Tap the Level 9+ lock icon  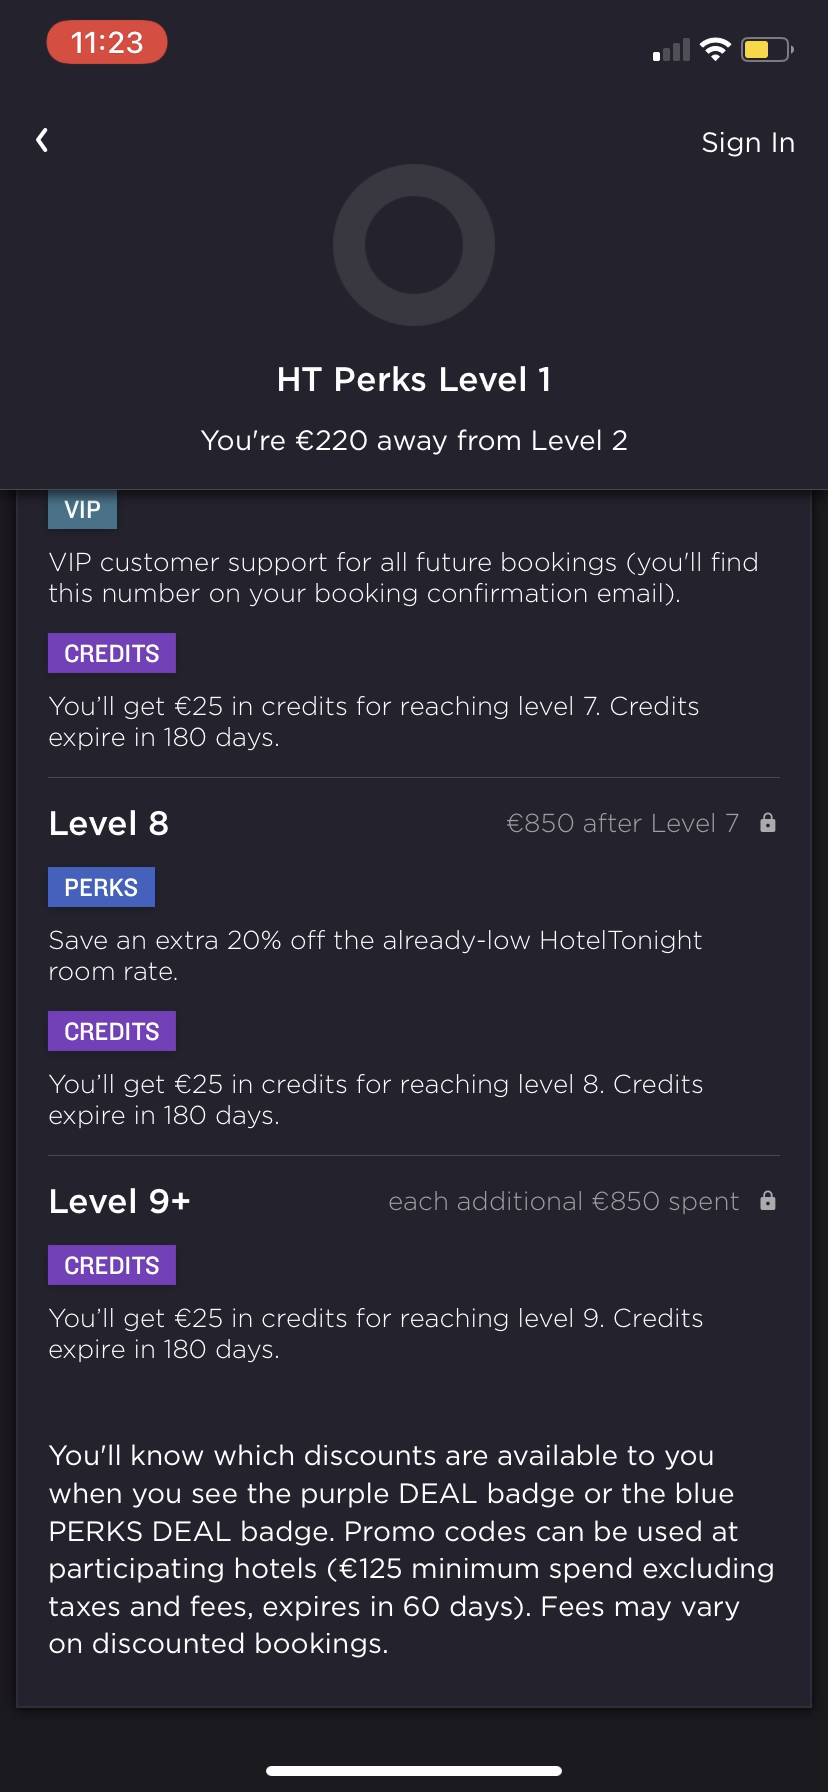pos(768,1201)
